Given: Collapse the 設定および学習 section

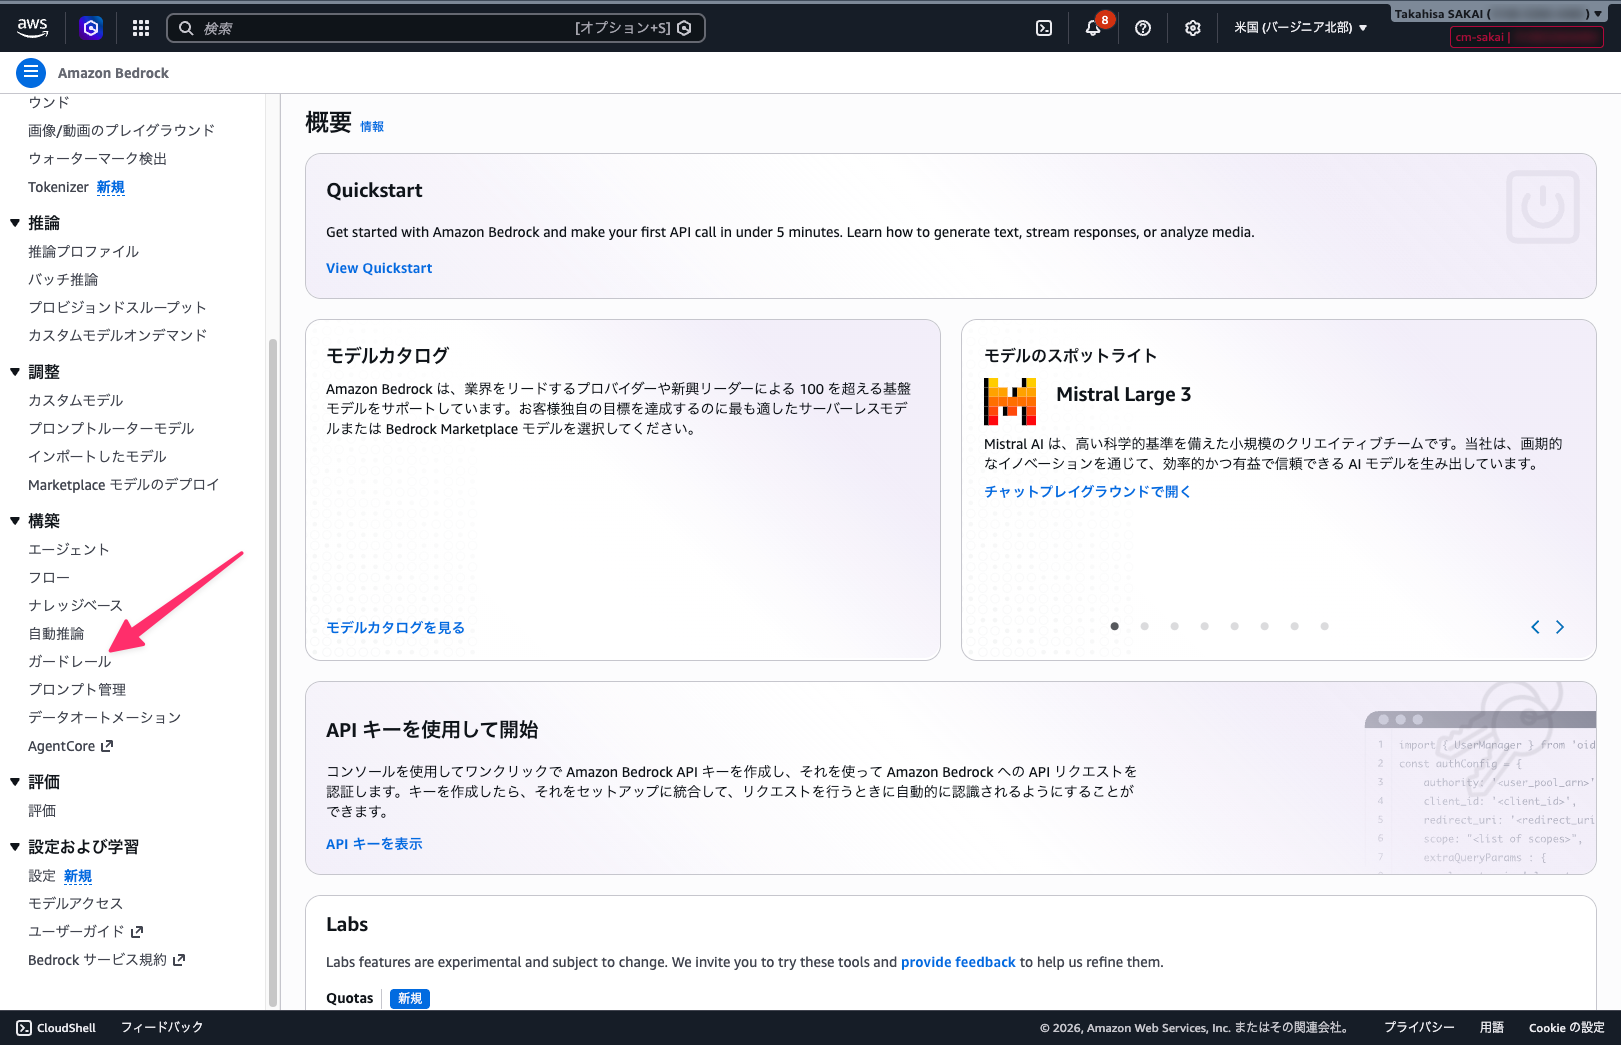Looking at the screenshot, I should (x=15, y=847).
